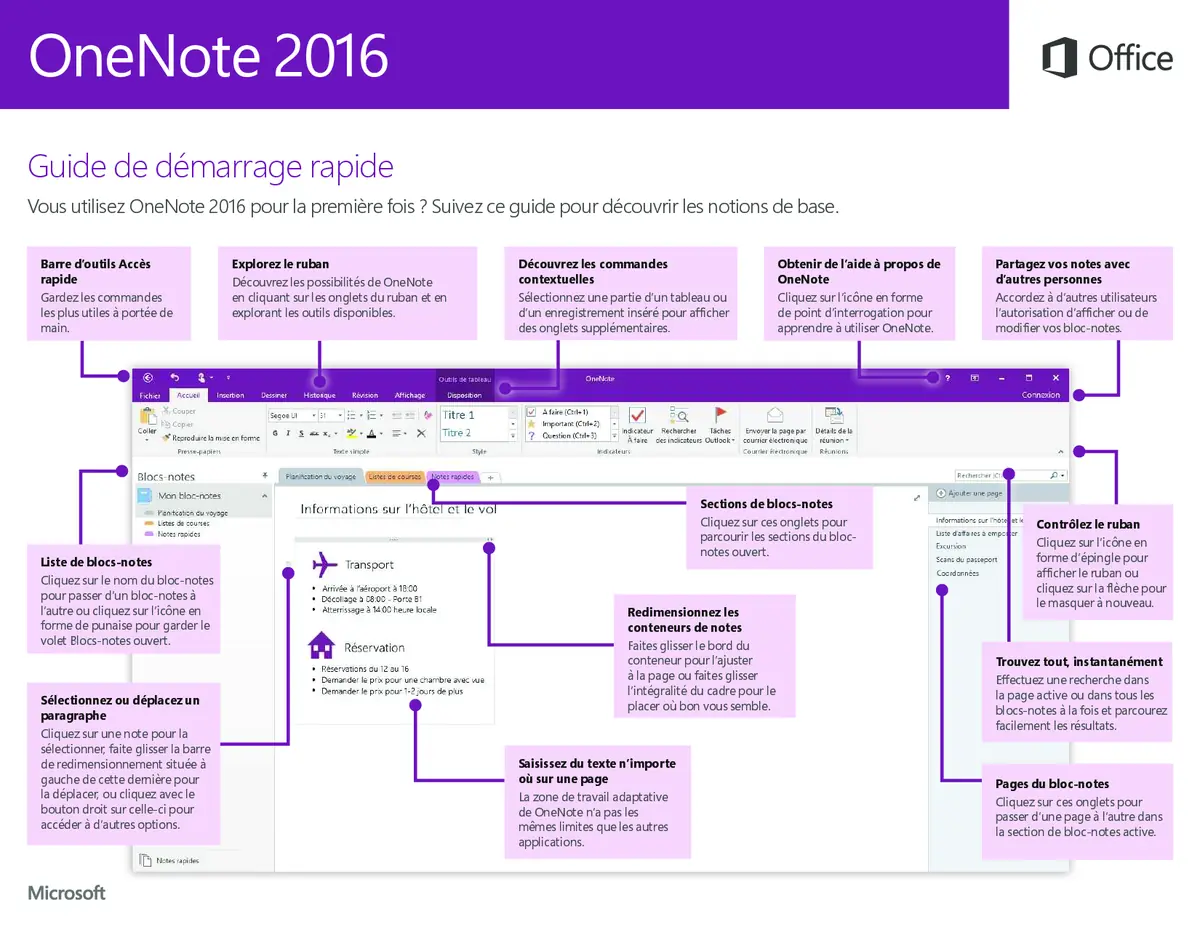Image resolution: width=1200 pixels, height=927 pixels.
Task: Open the Listes de courses section tab
Action: click(x=394, y=477)
